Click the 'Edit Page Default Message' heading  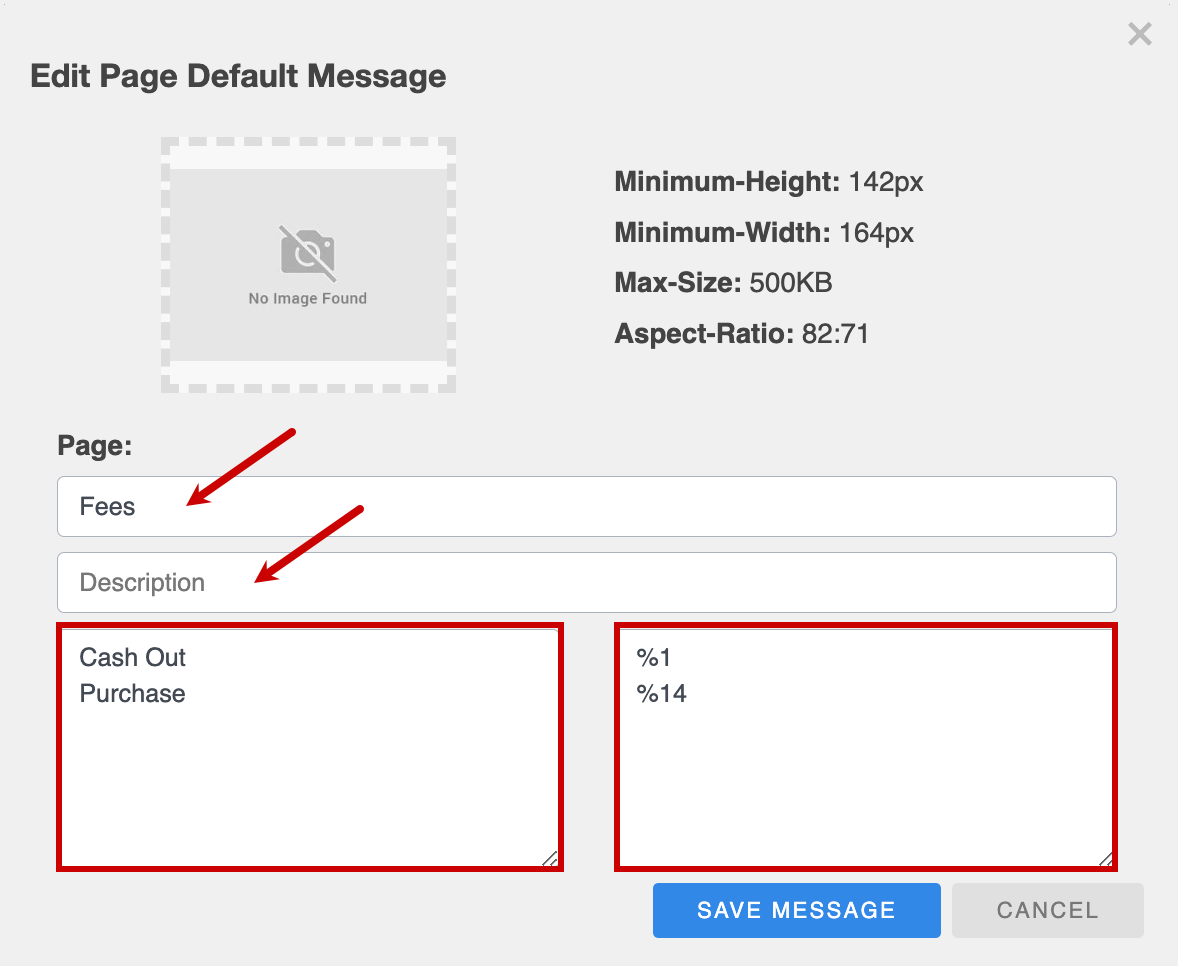click(238, 76)
